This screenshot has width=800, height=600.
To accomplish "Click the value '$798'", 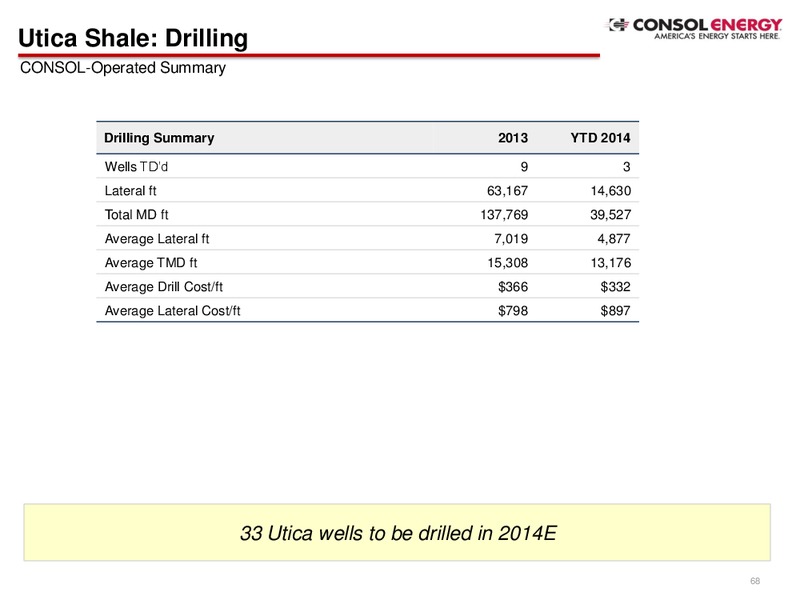I will 513,311.
